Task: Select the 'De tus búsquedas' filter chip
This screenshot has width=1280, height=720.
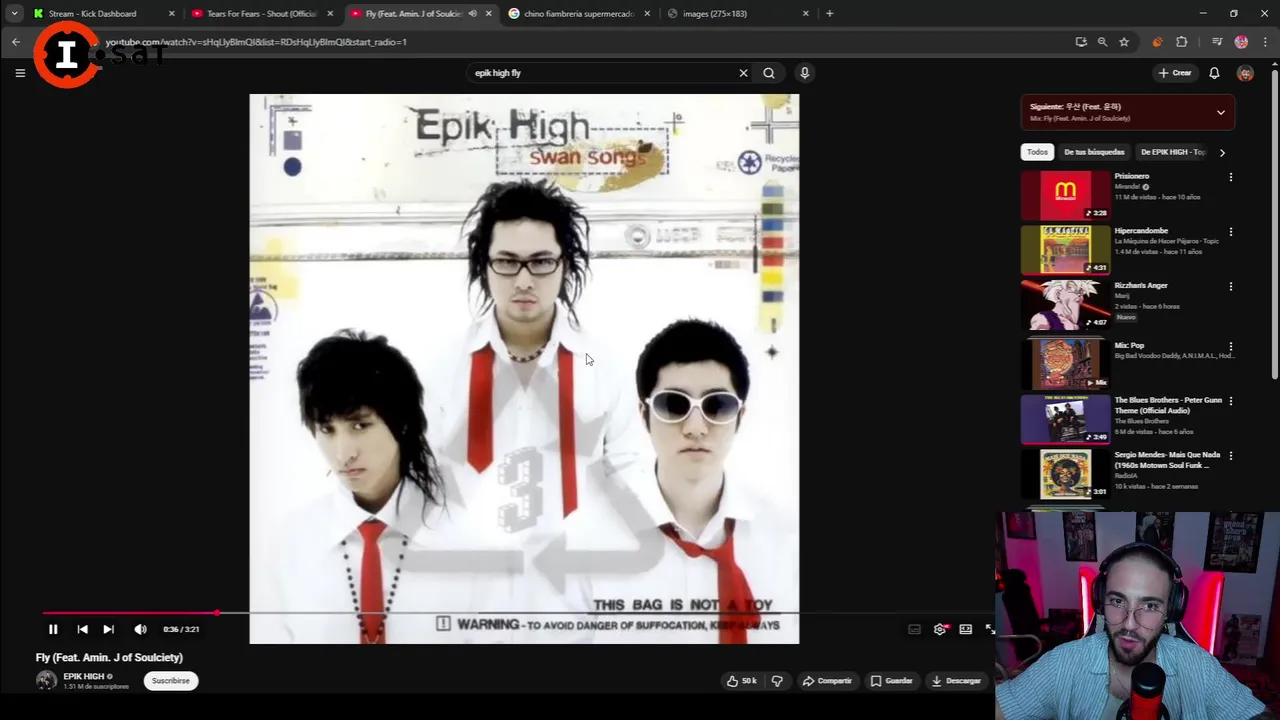Action: click(x=1094, y=152)
